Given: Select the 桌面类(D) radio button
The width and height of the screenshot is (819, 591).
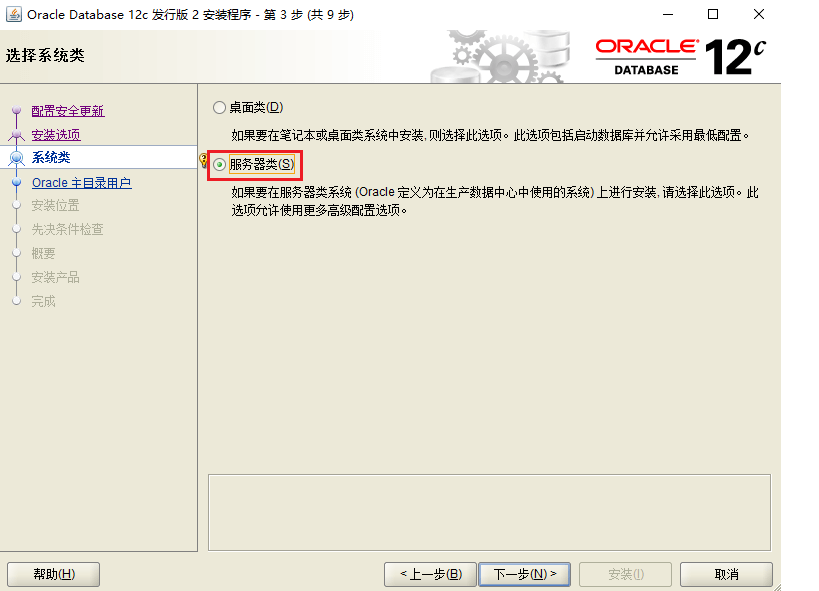Looking at the screenshot, I should coord(219,108).
